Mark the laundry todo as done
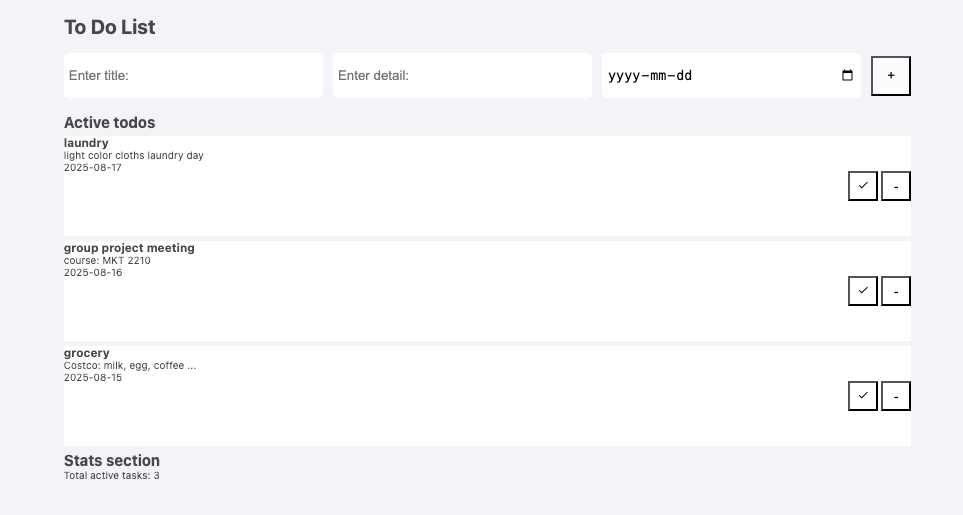Image resolution: width=963 pixels, height=515 pixels. [862, 186]
